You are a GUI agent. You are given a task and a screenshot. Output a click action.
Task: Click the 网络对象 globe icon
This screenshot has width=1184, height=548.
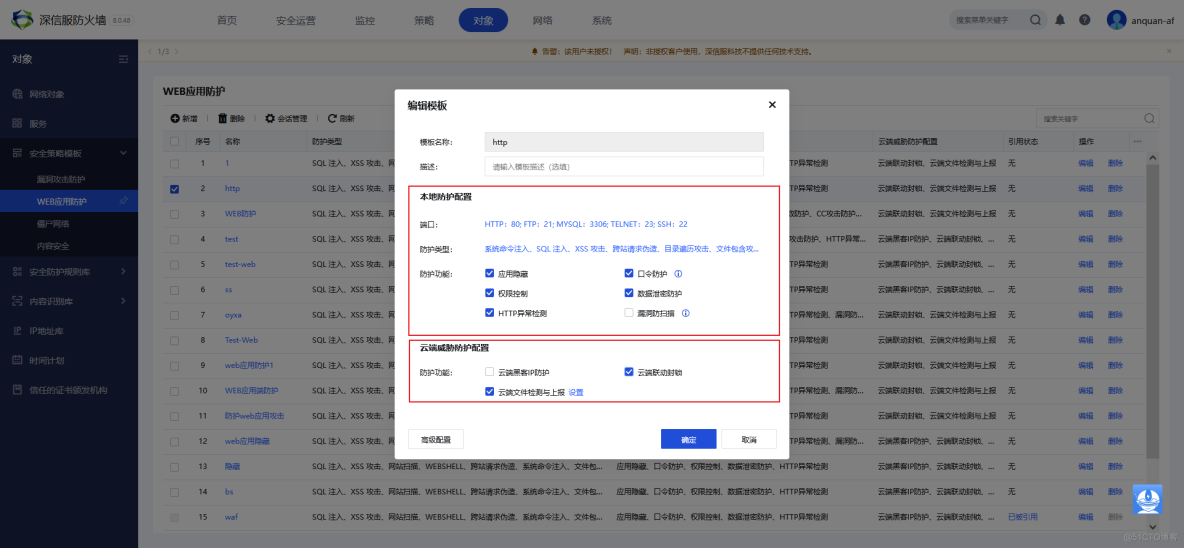(x=17, y=94)
